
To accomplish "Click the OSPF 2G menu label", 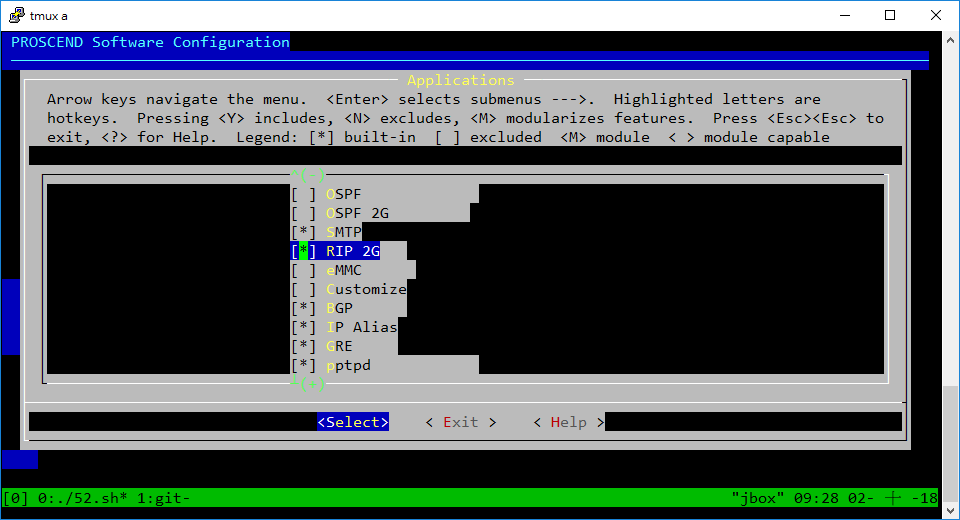I will pos(357,213).
